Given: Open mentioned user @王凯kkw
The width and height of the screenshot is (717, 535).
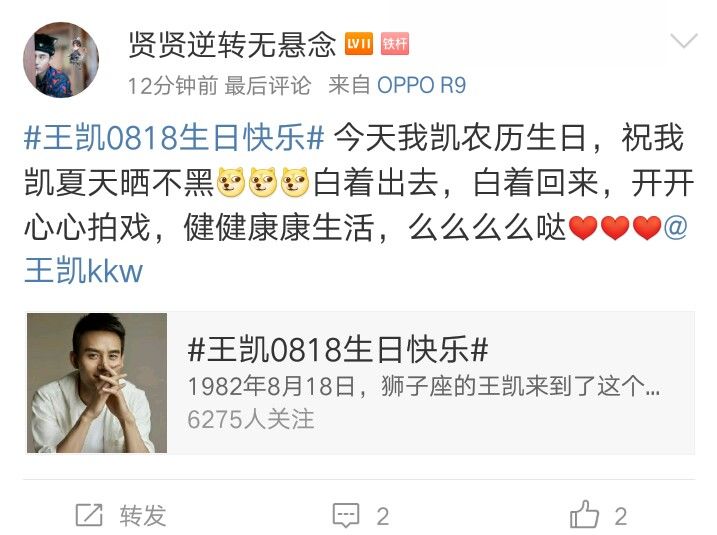Looking at the screenshot, I should pos(84,271).
